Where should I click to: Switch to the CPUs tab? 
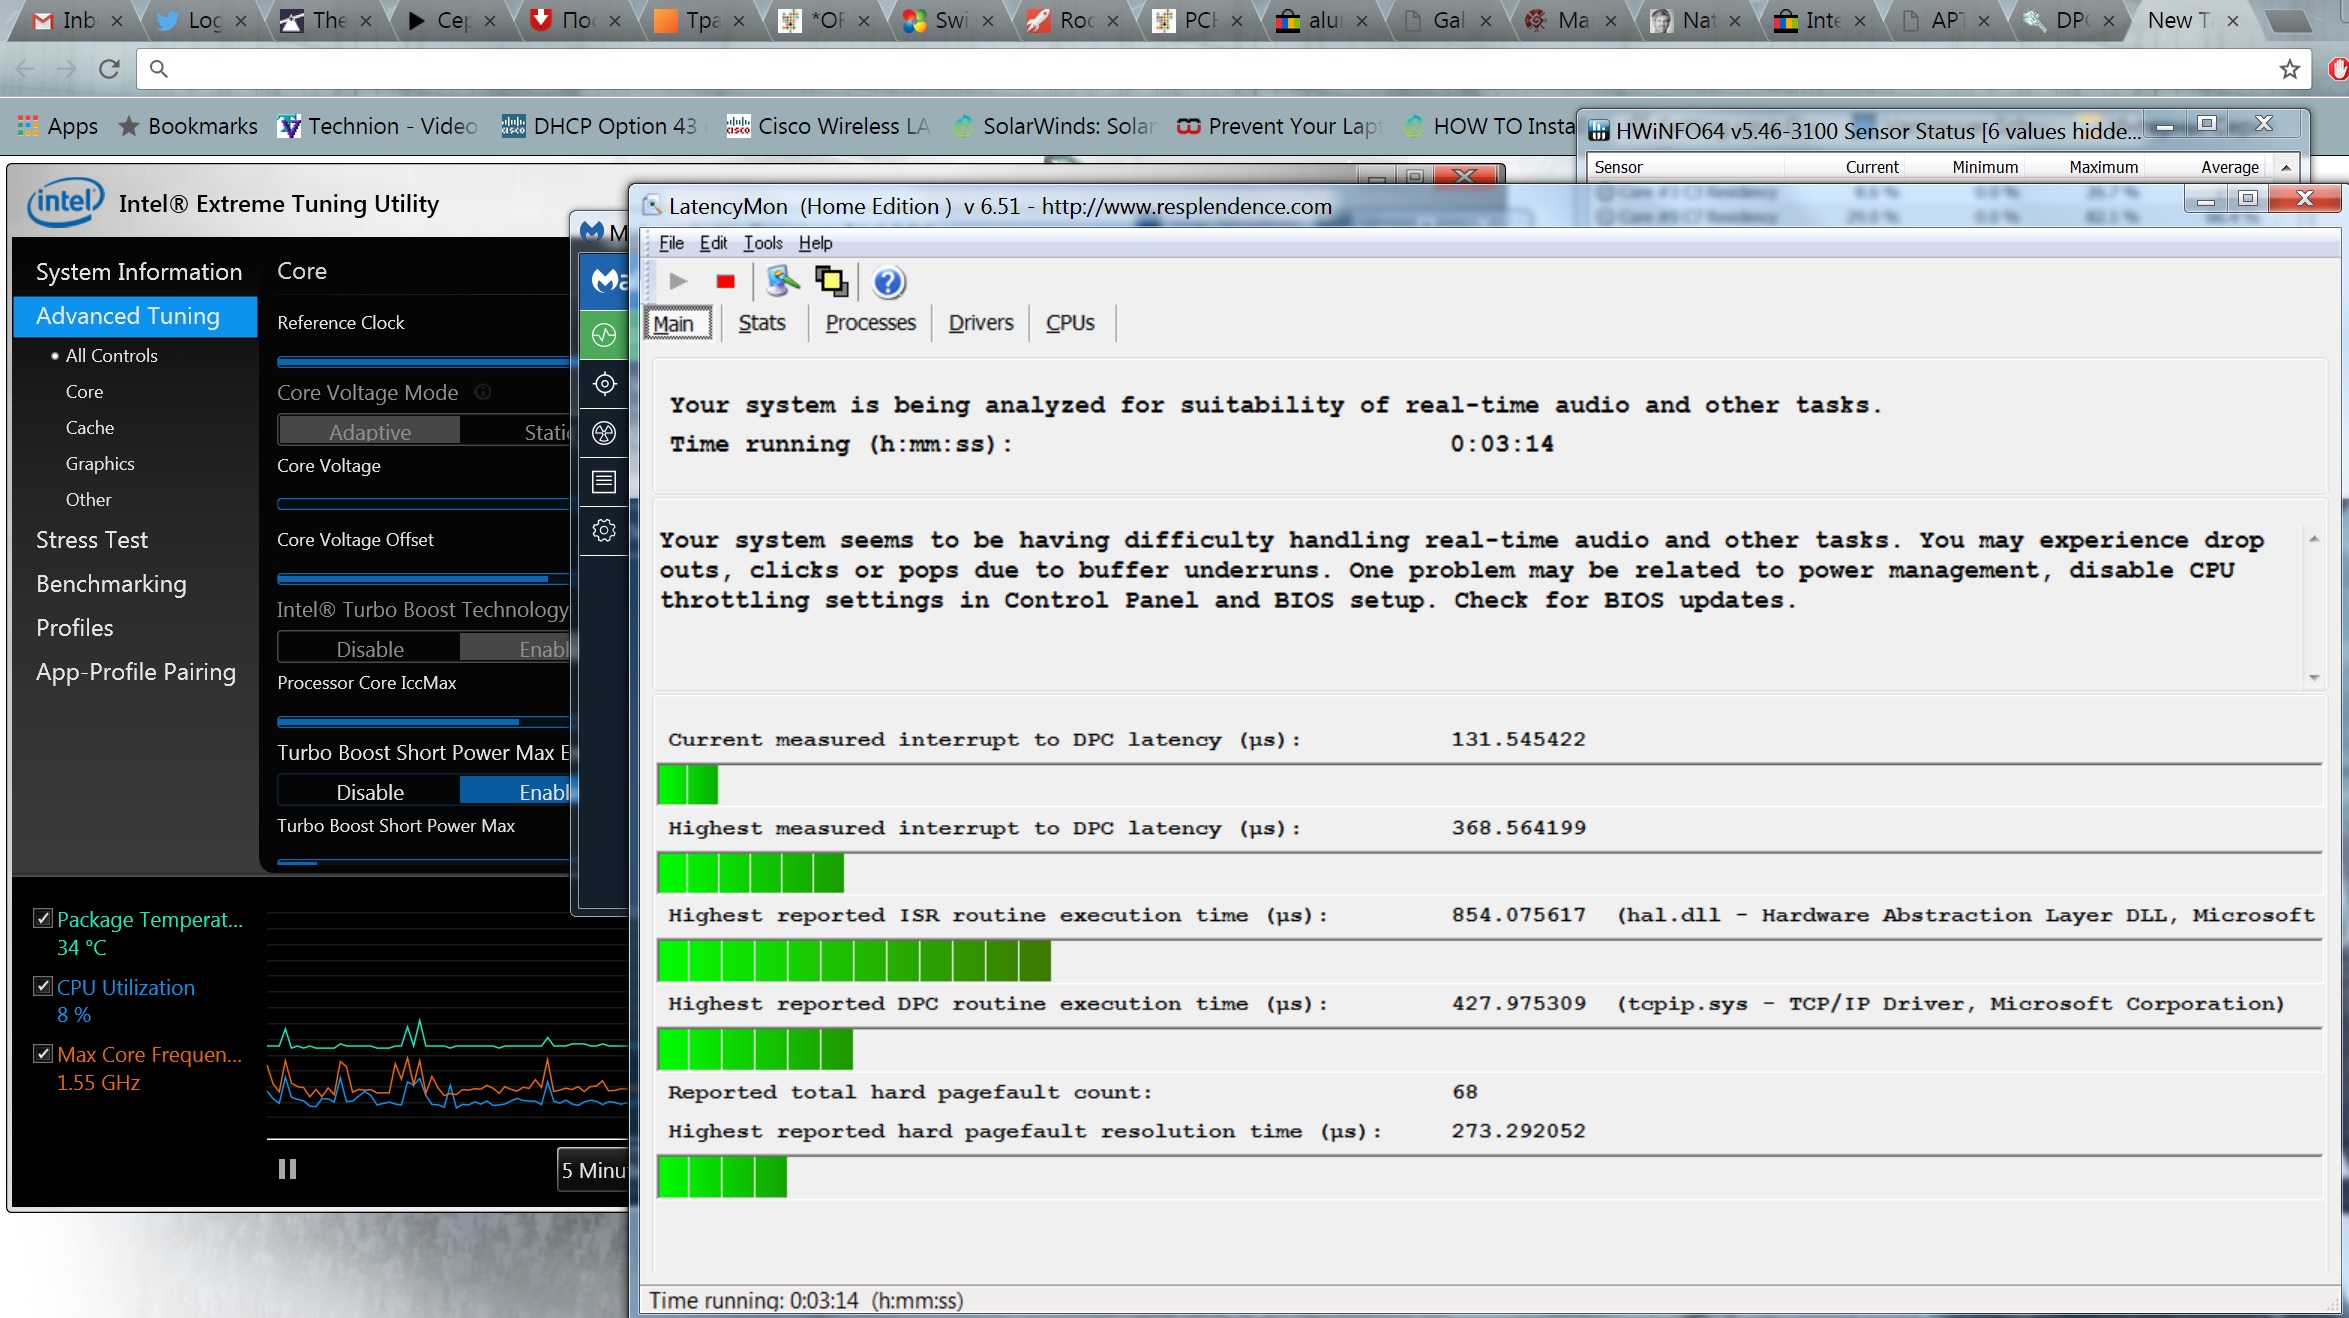[x=1070, y=323]
